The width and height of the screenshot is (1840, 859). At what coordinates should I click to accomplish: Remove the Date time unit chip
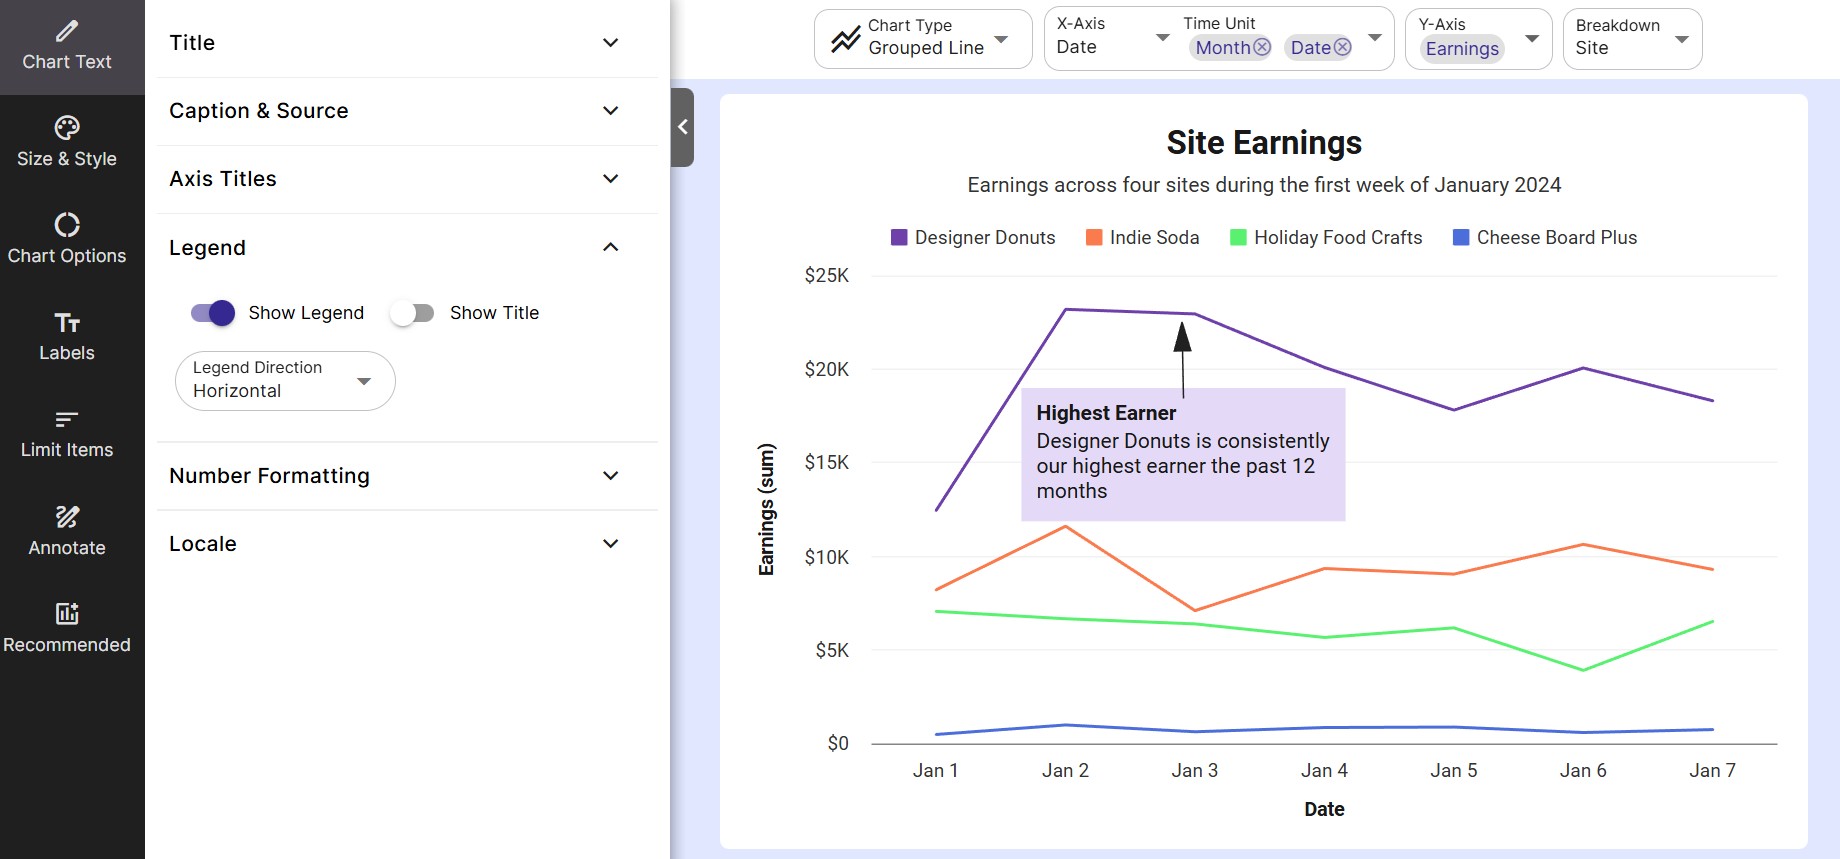1343,47
